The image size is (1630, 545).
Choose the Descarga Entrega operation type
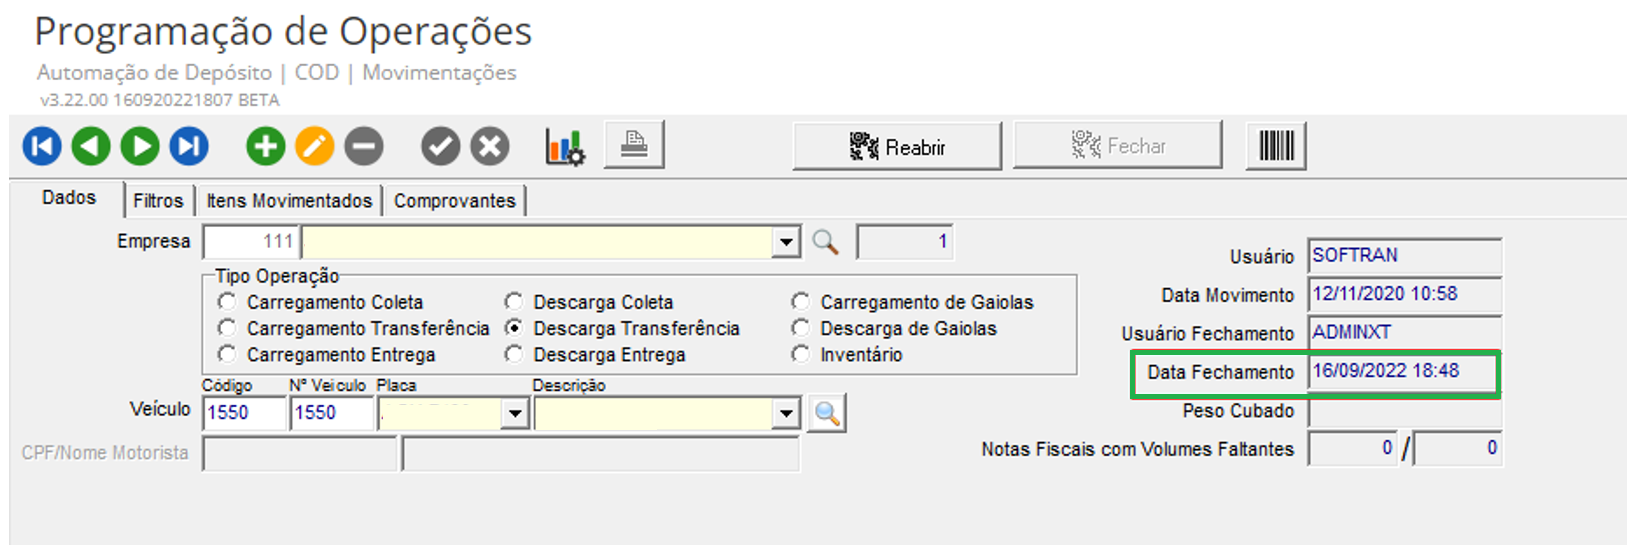(x=514, y=355)
